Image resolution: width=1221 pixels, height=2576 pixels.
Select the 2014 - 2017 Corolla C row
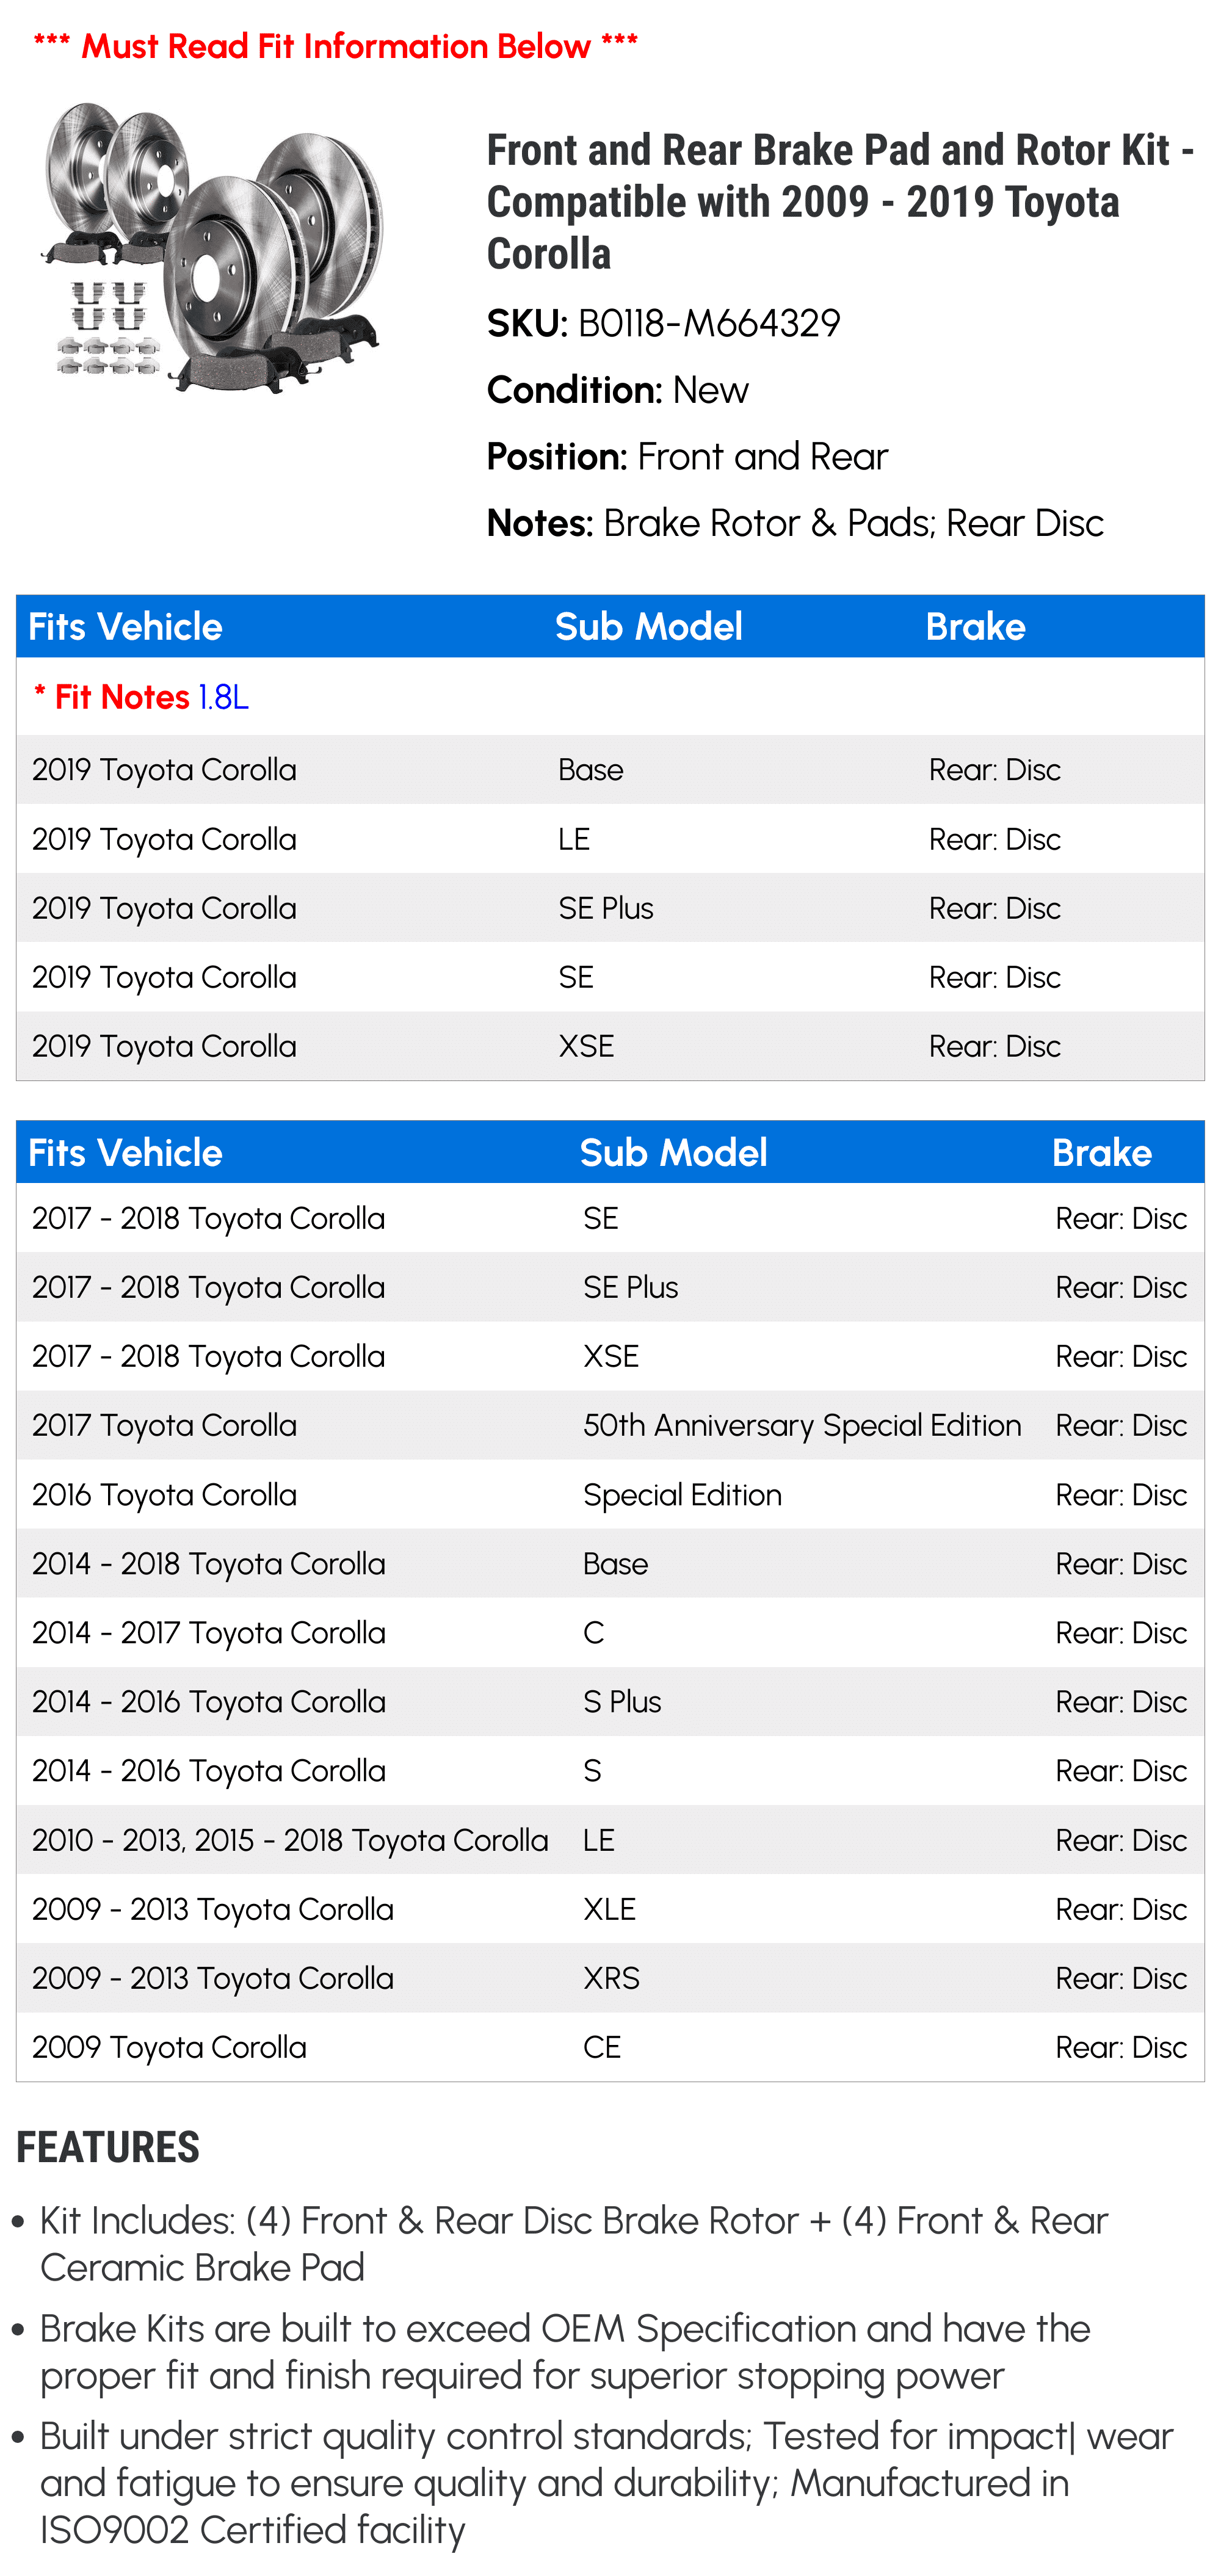610,1632
